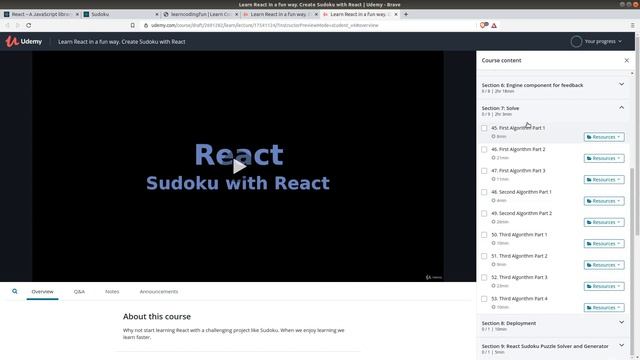The image size is (640, 360).
Task: Click the browser back arrow
Action: pyautogui.click(x=7, y=25)
